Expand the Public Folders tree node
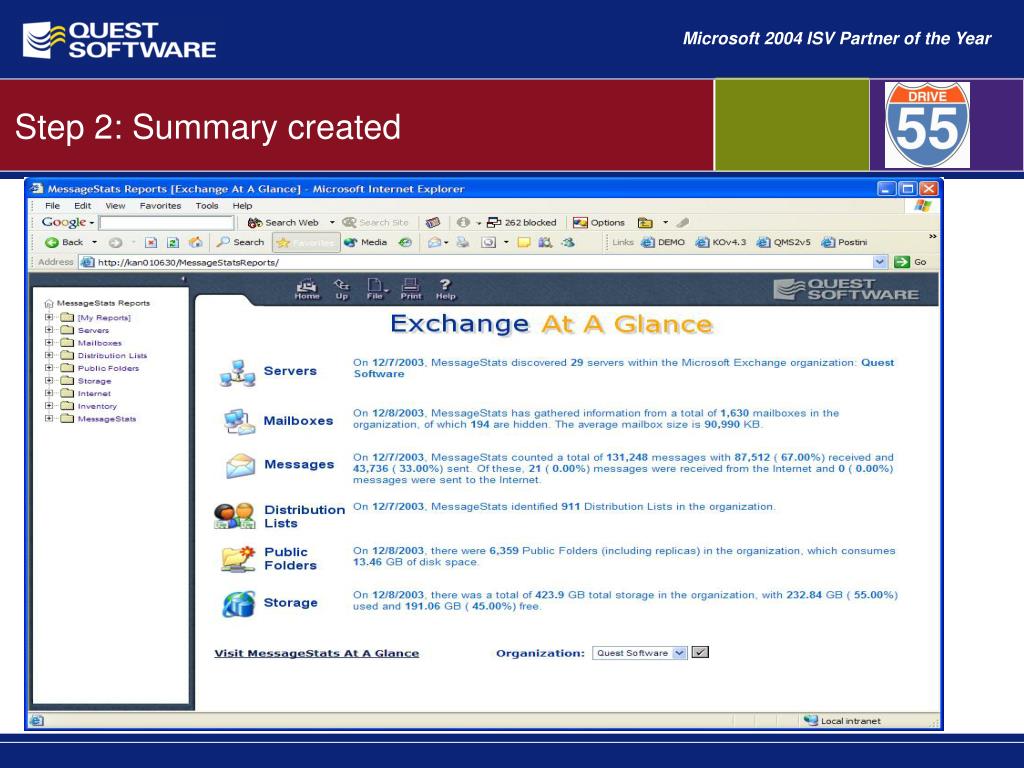Screen dimensions: 1024x768 (x=48, y=368)
